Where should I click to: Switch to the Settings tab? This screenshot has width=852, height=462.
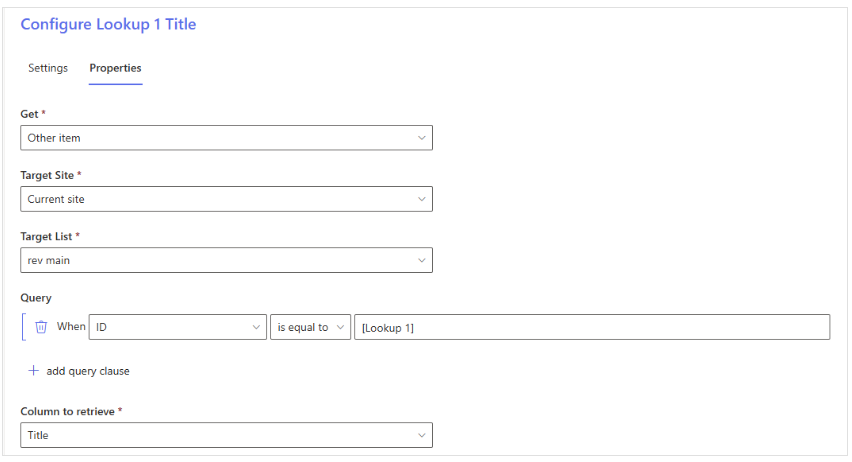(48, 68)
